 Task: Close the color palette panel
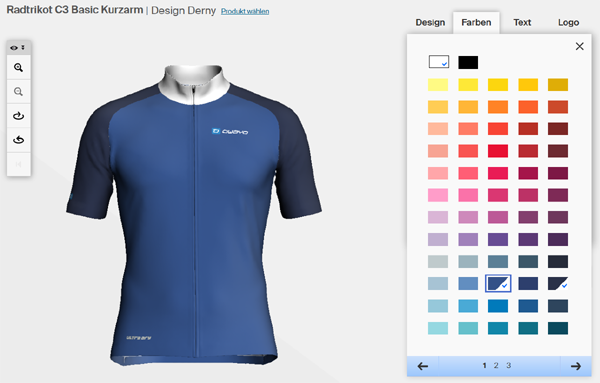pyautogui.click(x=579, y=46)
